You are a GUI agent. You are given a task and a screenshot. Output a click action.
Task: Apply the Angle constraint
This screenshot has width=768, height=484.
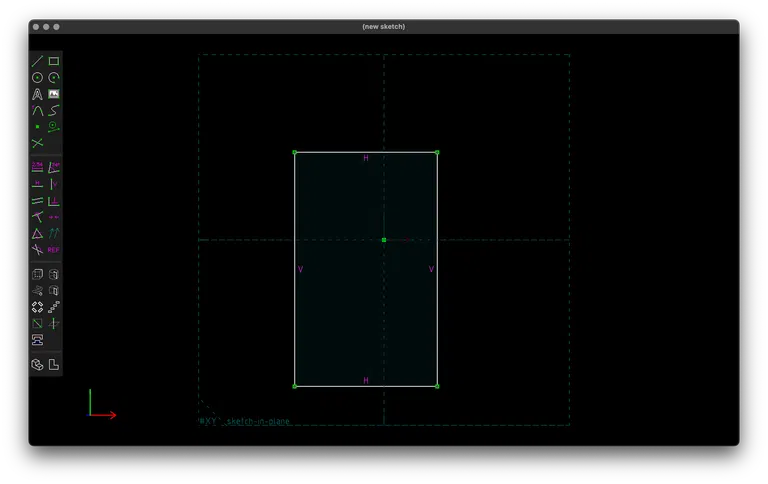[54, 168]
